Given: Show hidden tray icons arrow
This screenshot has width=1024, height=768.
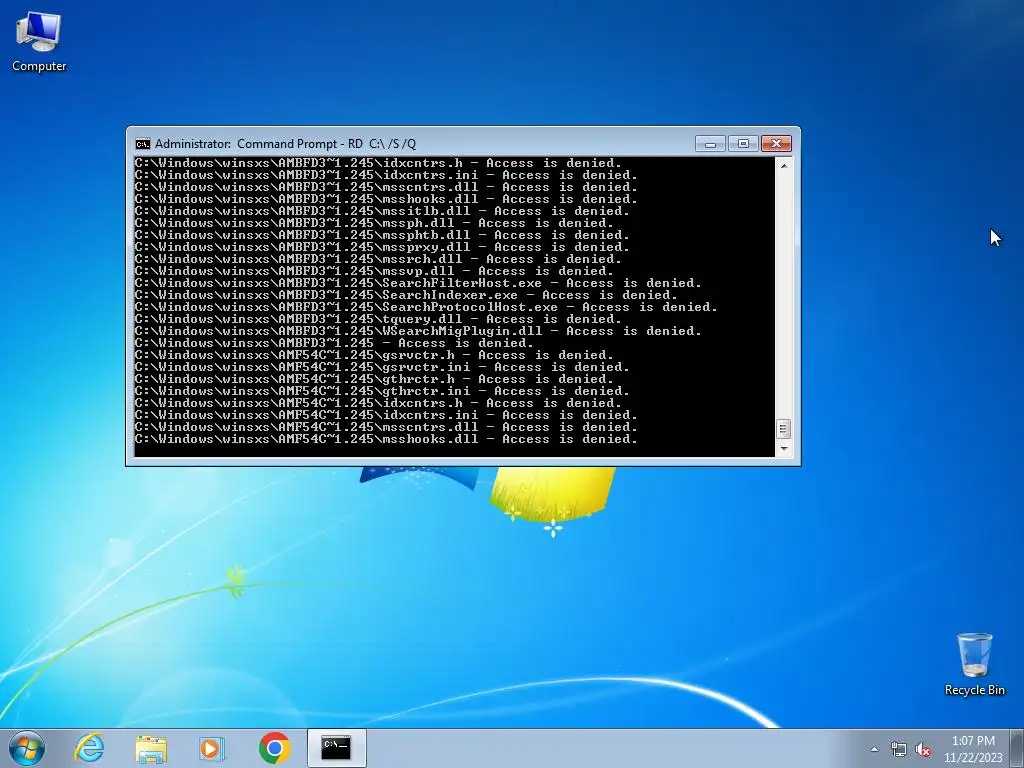Looking at the screenshot, I should 874,749.
